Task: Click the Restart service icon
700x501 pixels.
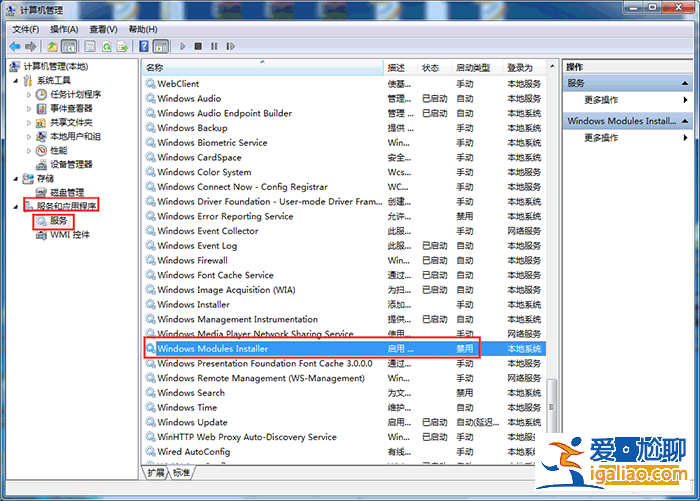Action: pyautogui.click(x=230, y=46)
